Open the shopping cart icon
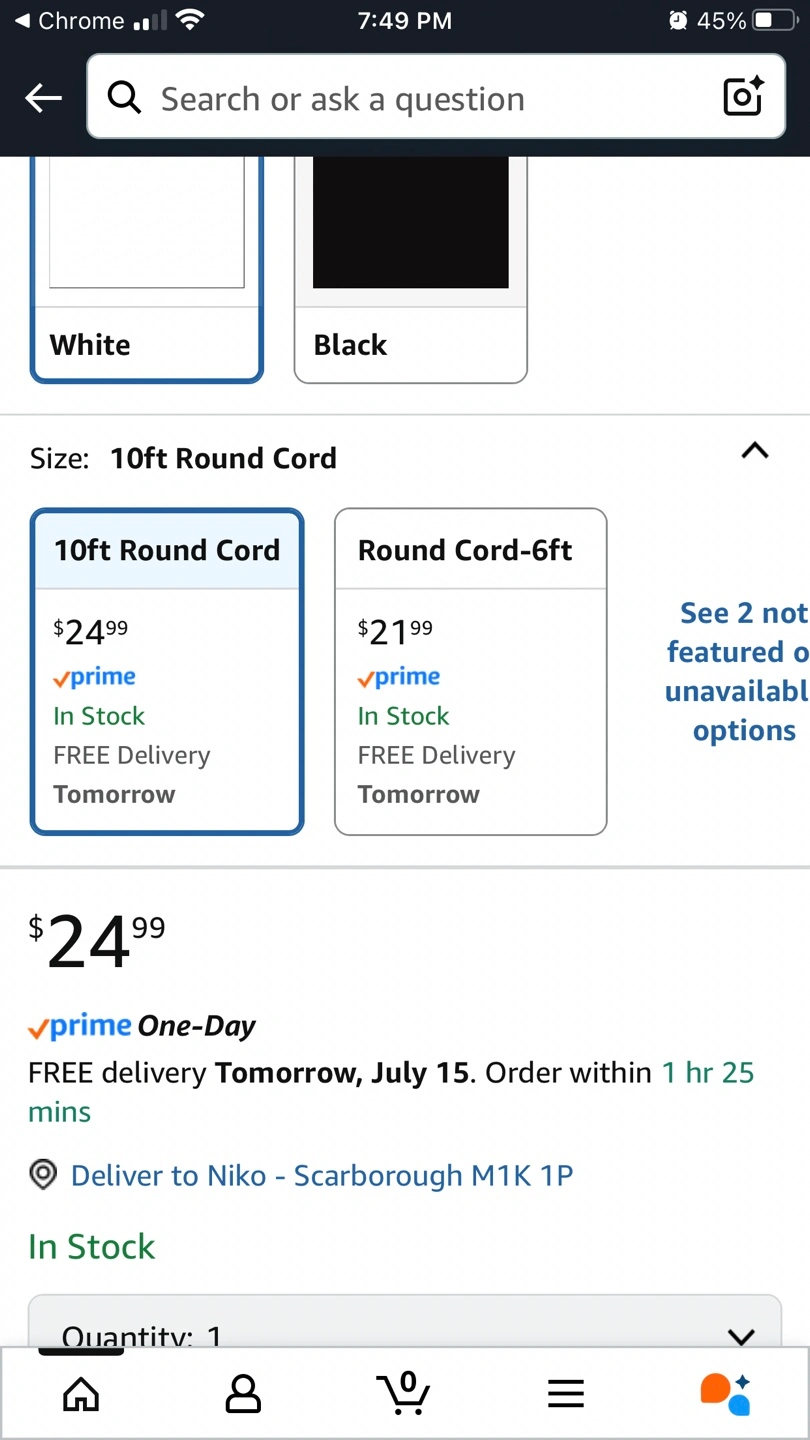The height and width of the screenshot is (1440, 810). tap(404, 1393)
